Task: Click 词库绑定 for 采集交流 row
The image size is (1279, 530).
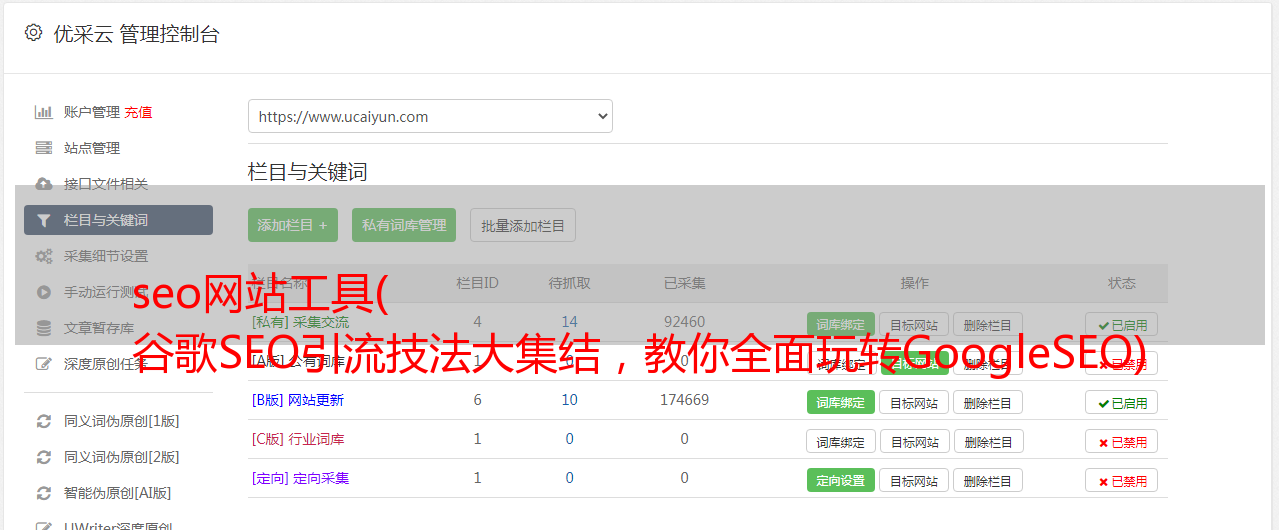Action: click(841, 324)
